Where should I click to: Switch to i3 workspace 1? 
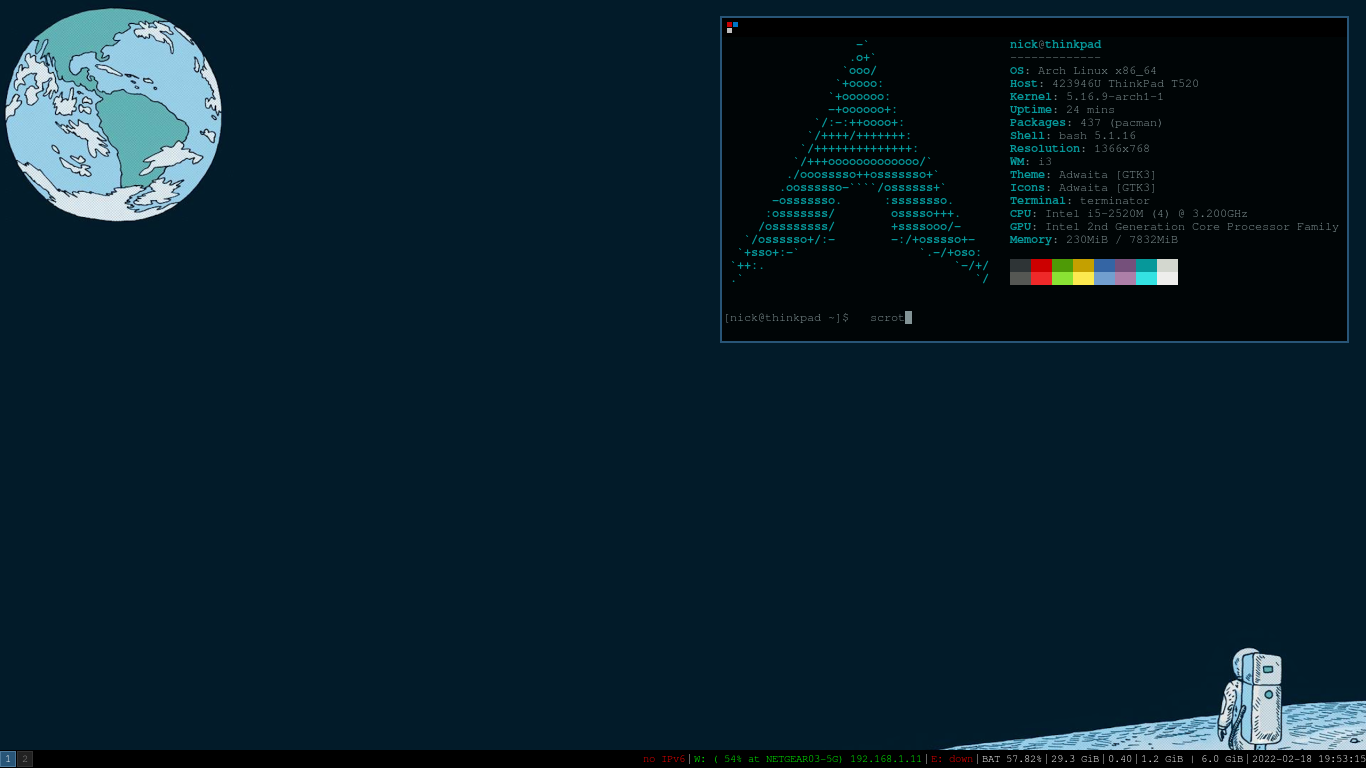8,759
